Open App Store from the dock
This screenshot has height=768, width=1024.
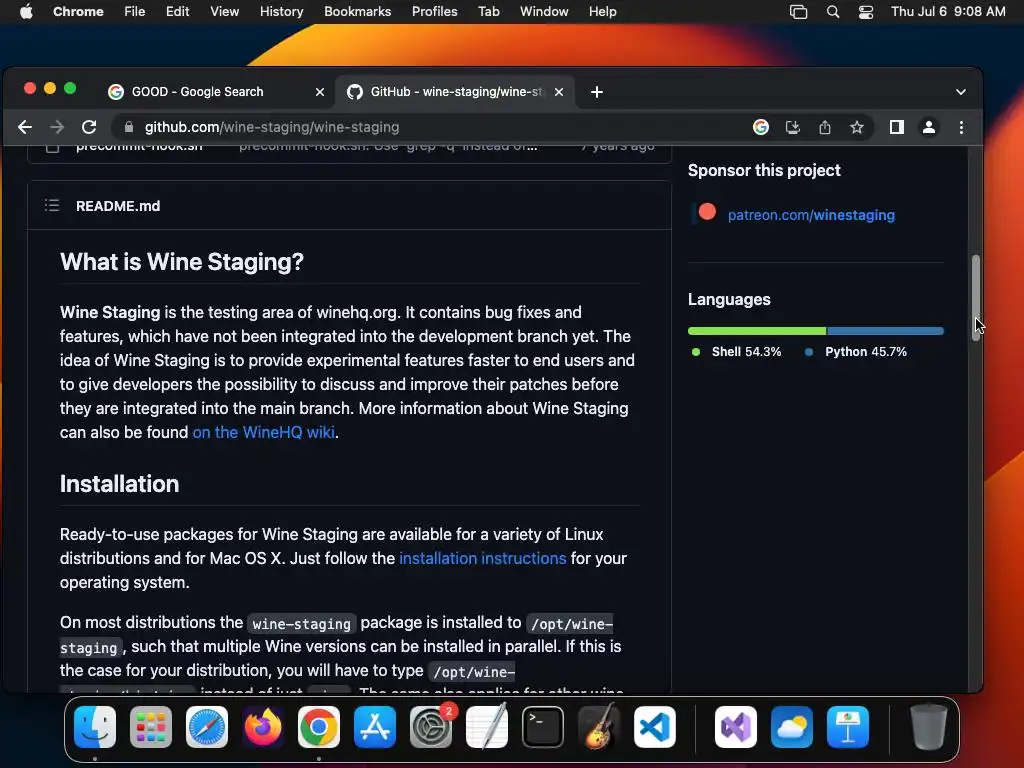[375, 727]
